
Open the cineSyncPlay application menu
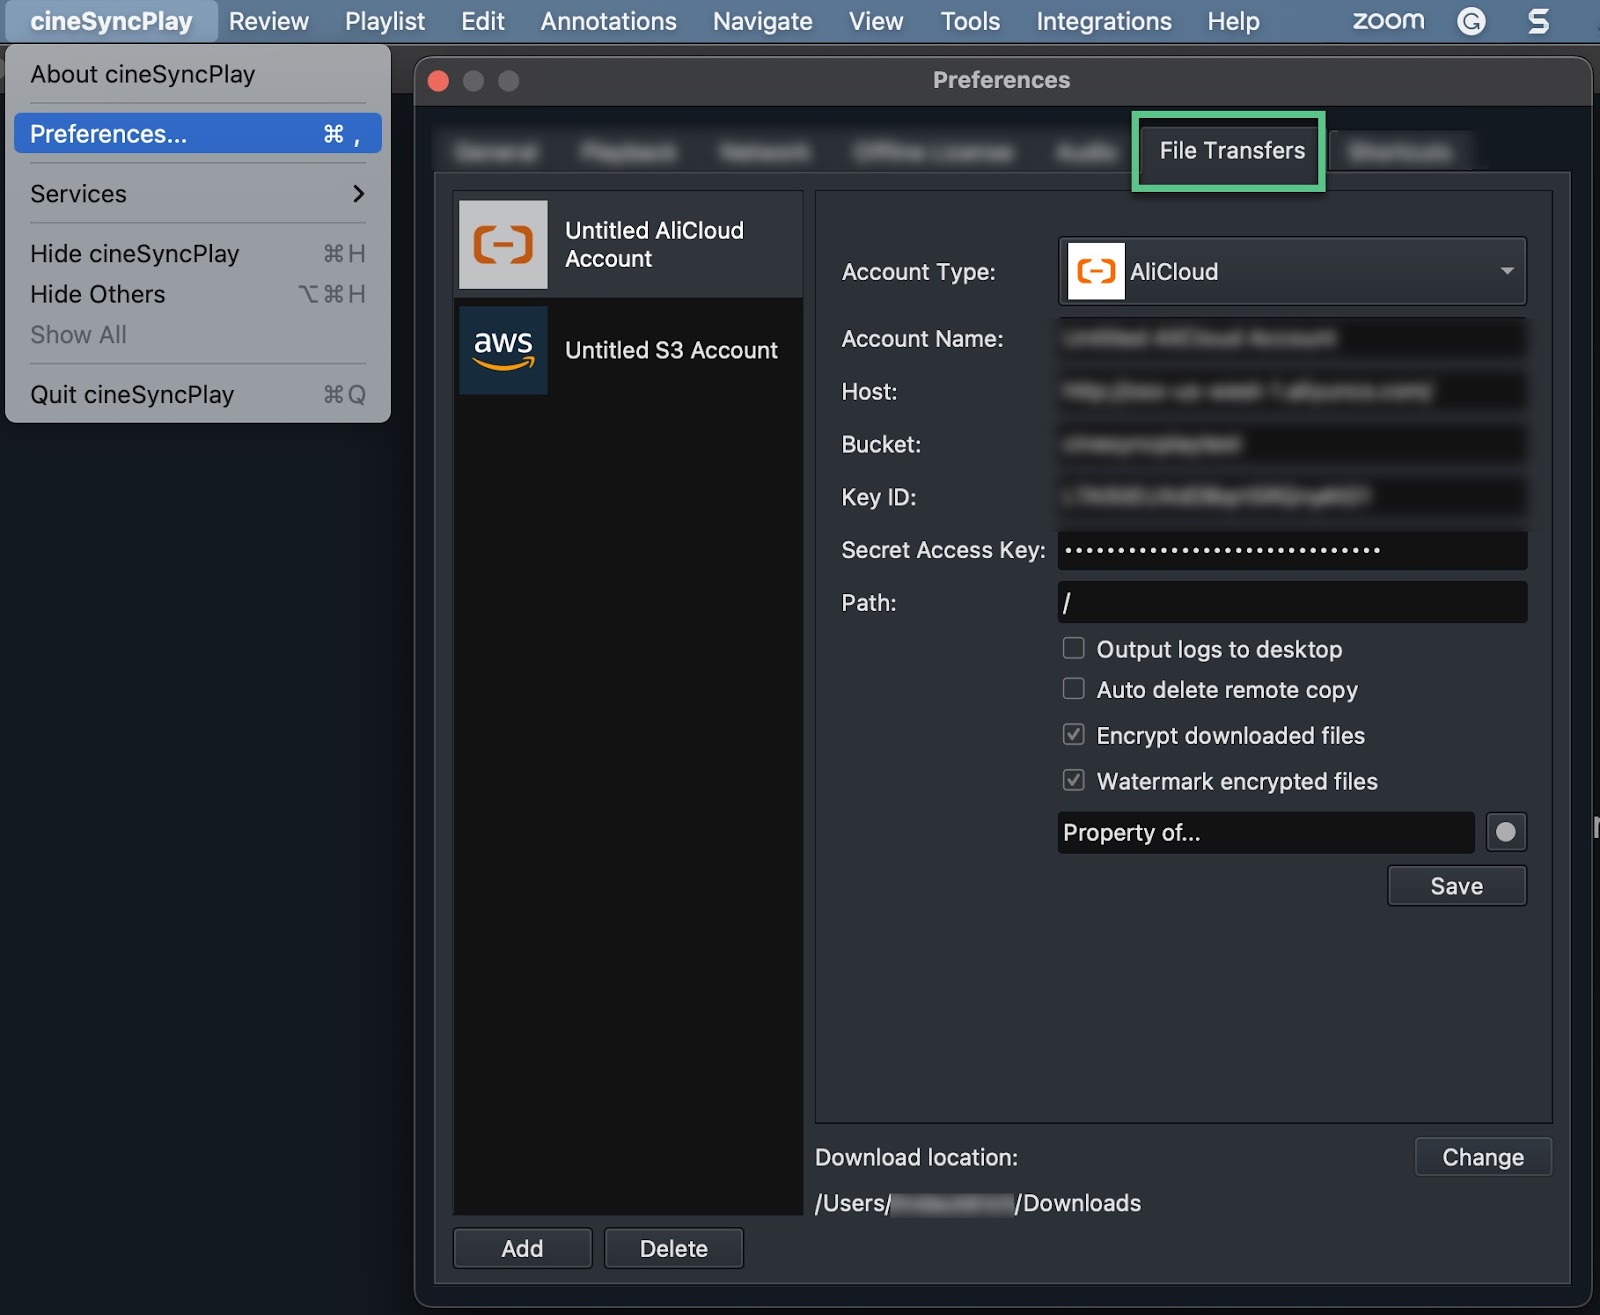point(111,21)
